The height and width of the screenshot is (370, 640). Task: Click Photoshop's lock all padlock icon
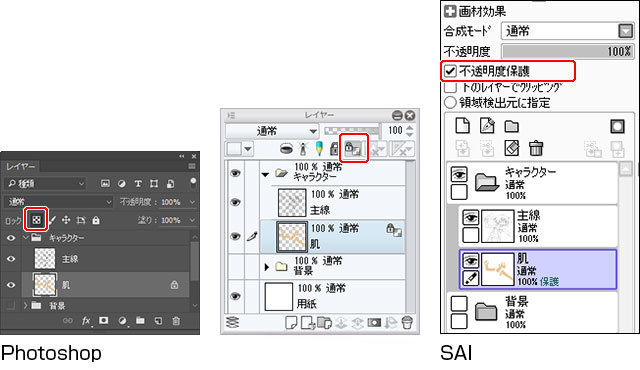click(96, 220)
